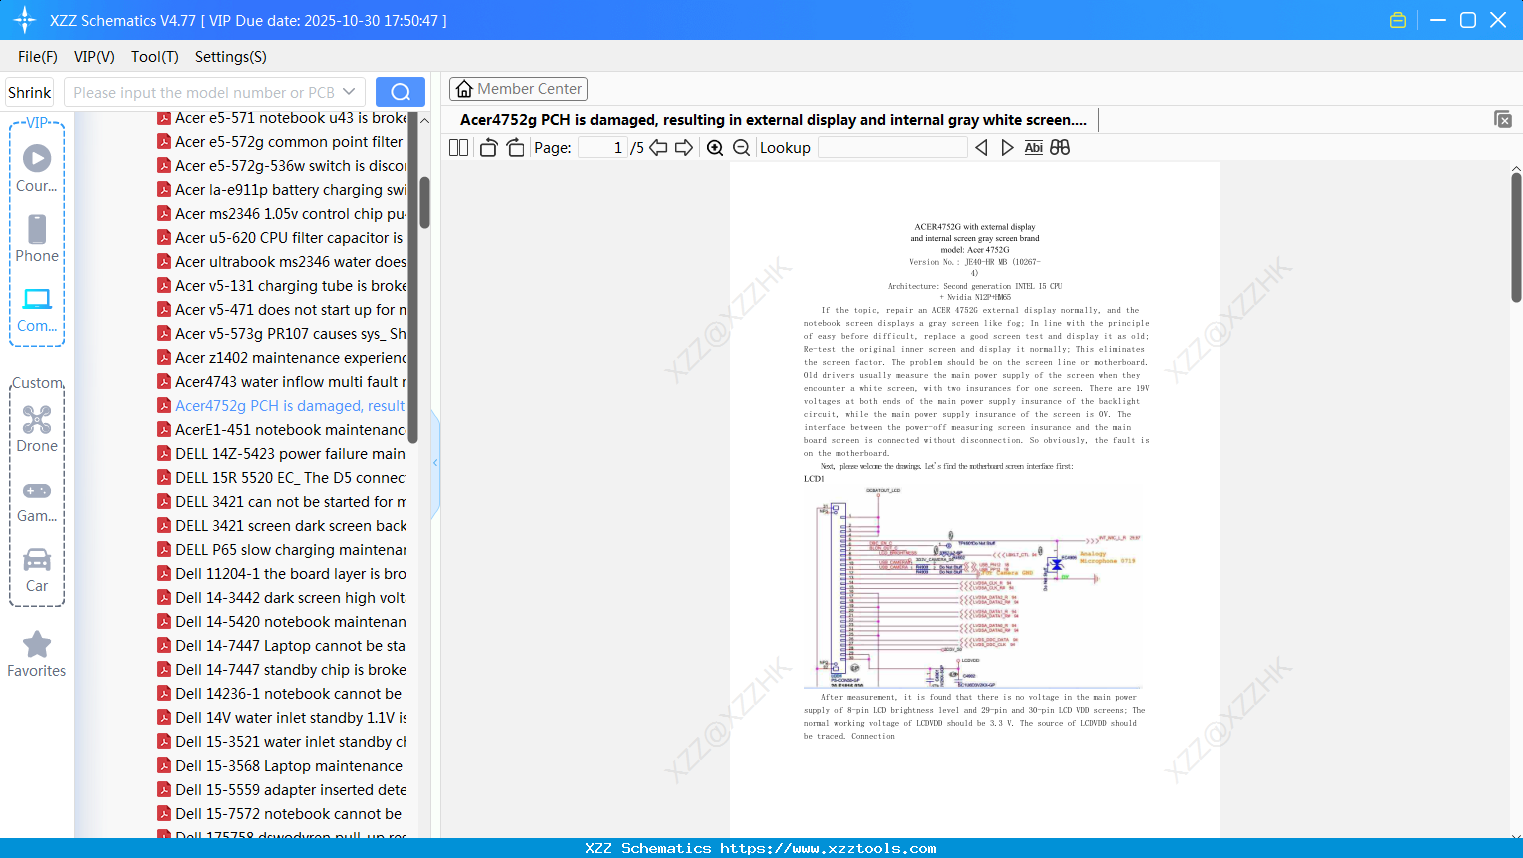The width and height of the screenshot is (1523, 858).
Task: Click the document viewer vertical scrollbar
Action: coord(1516,237)
